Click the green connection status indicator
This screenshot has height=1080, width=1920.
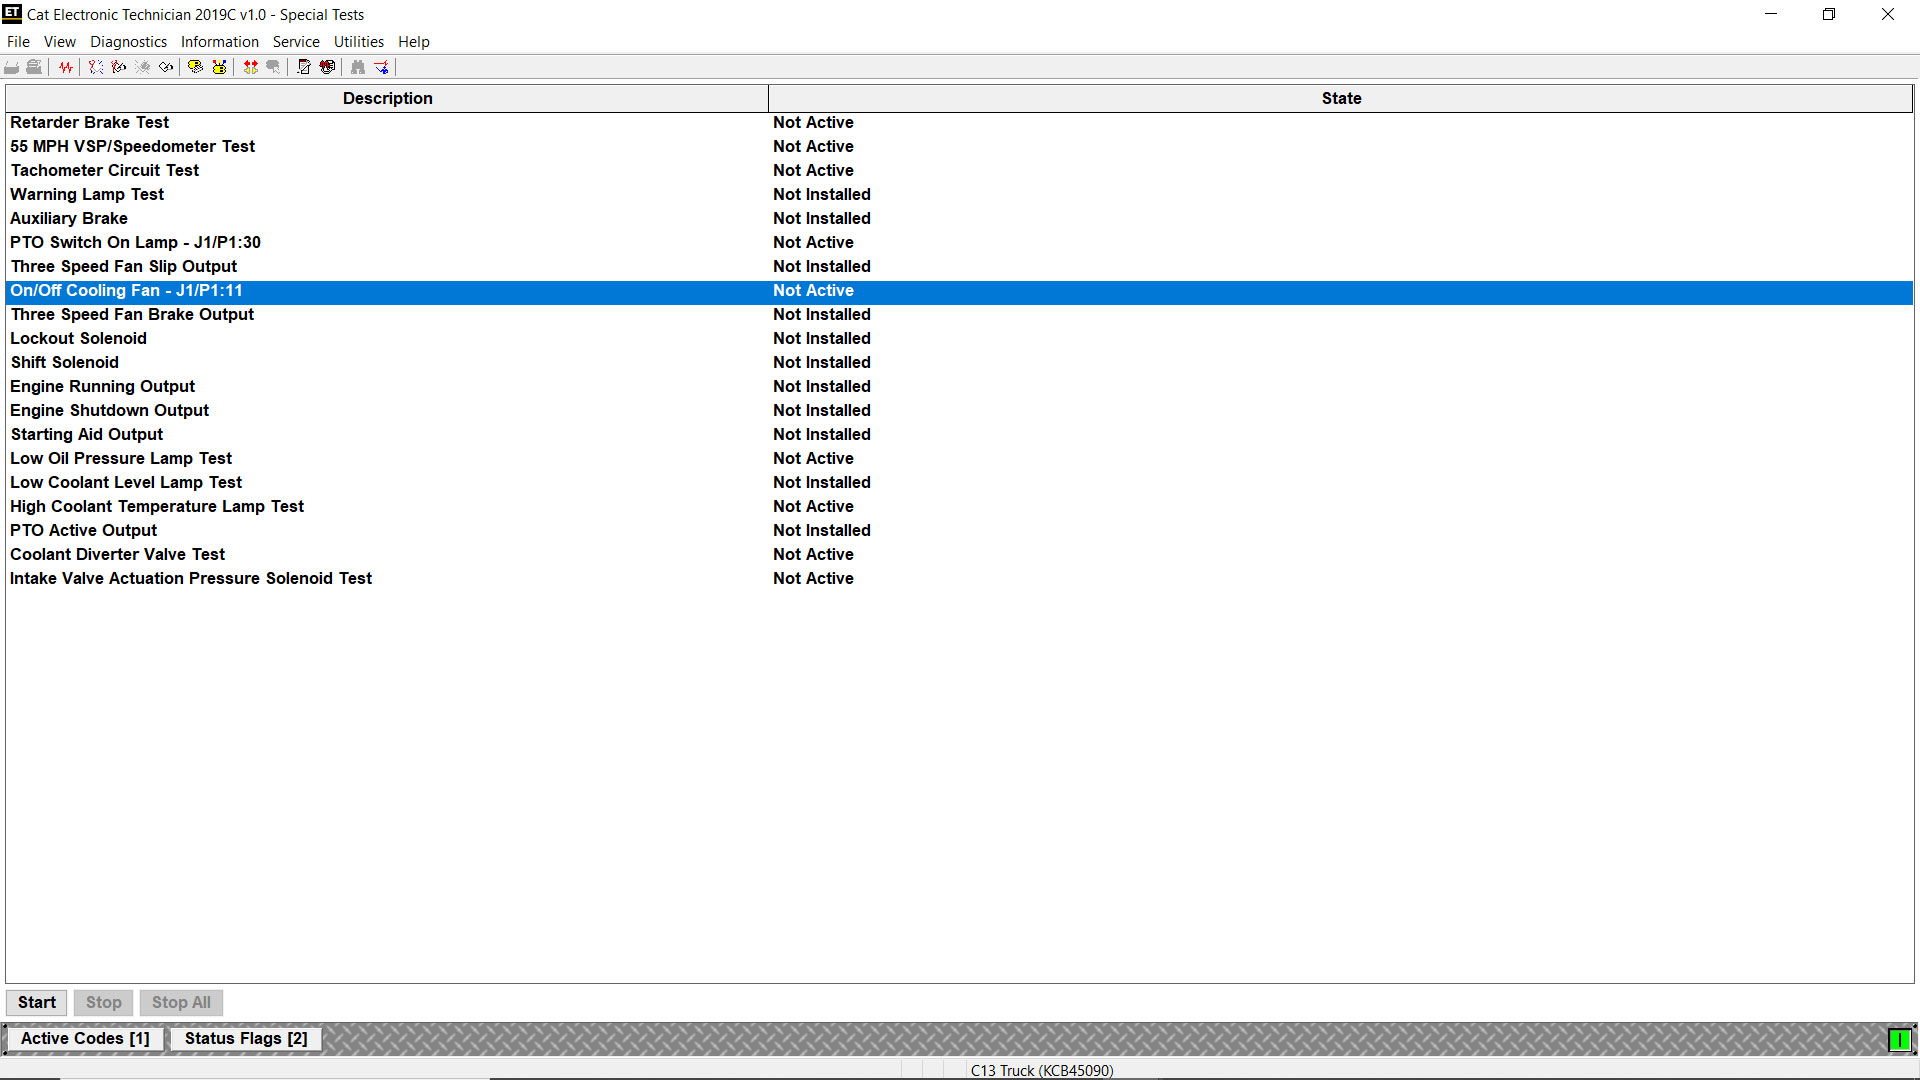click(1898, 1040)
